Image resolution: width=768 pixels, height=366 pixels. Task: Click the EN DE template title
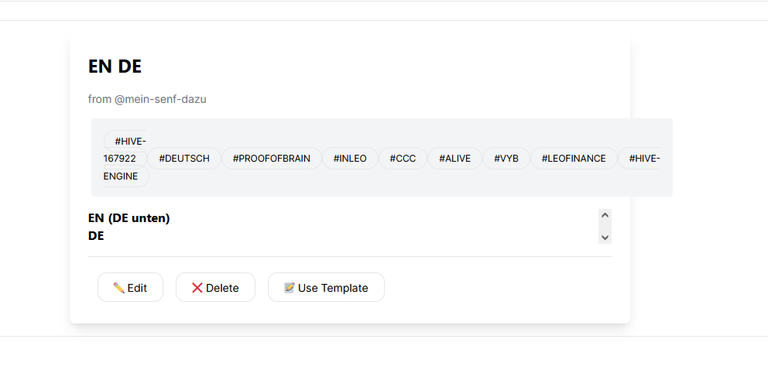115,66
